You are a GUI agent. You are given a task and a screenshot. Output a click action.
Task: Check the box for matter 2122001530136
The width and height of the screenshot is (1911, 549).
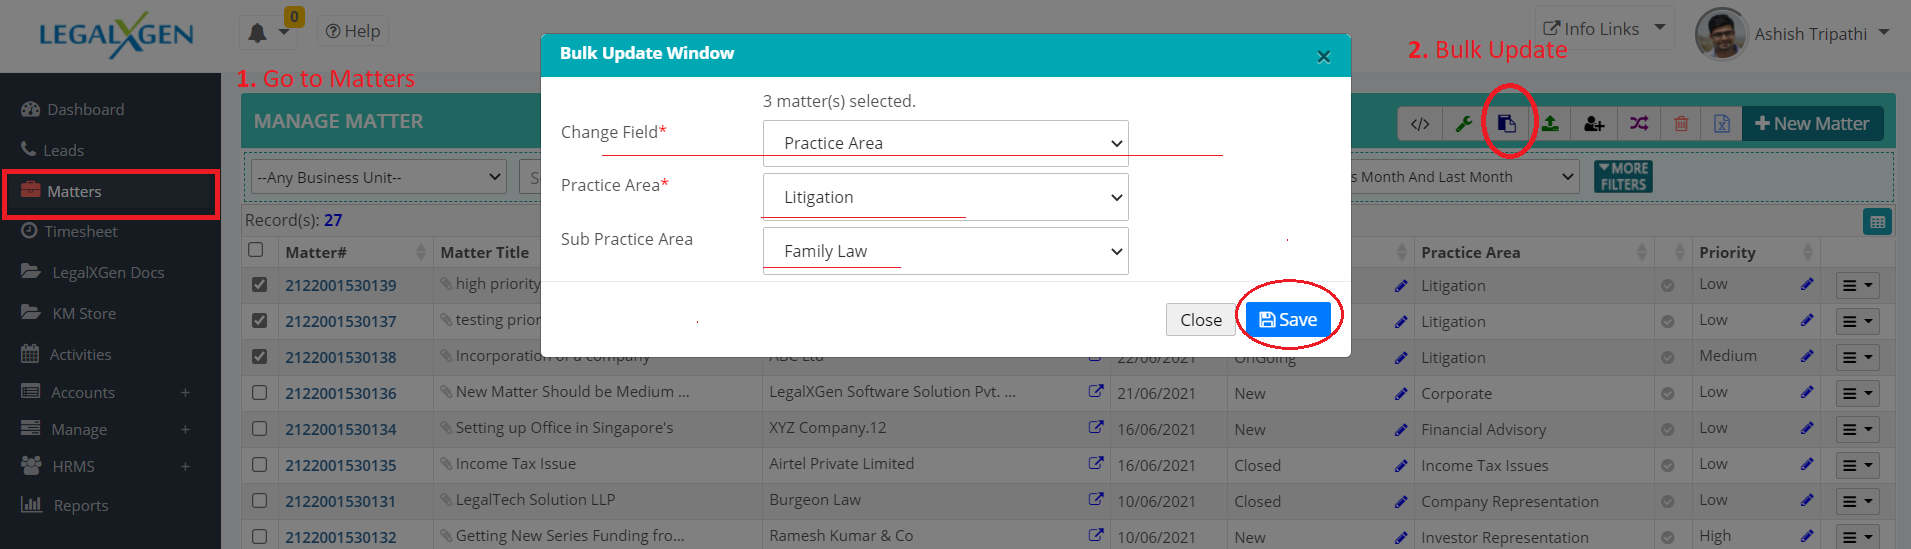click(260, 393)
